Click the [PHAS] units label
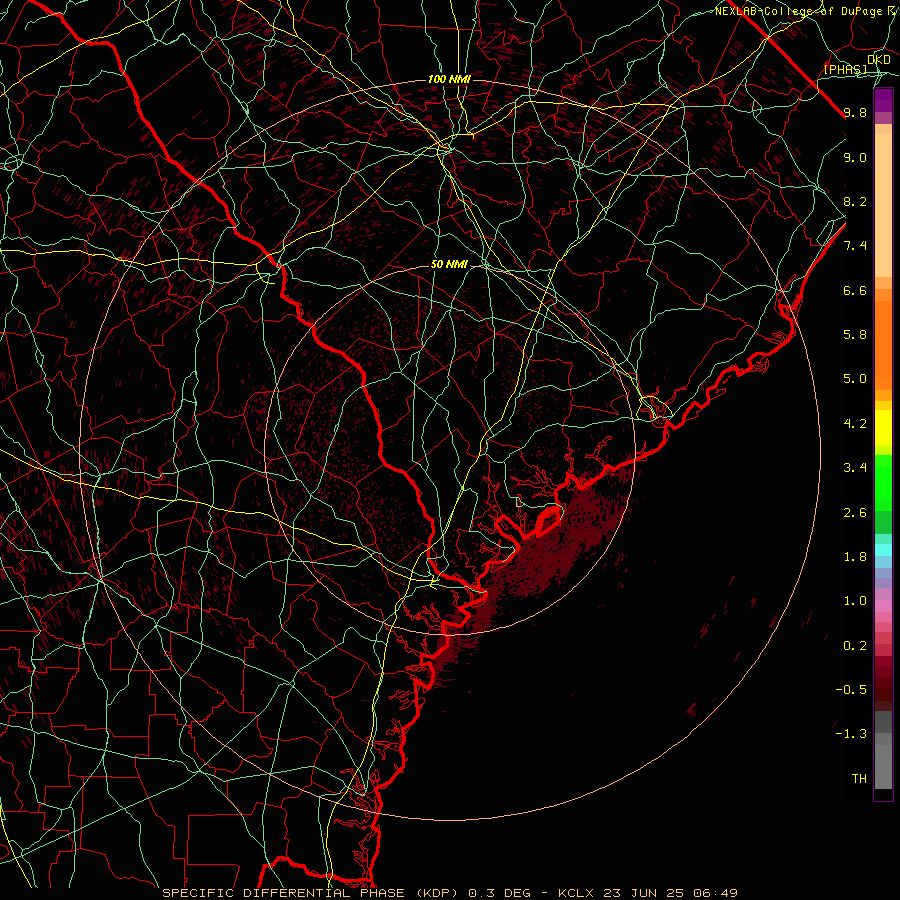The width and height of the screenshot is (900, 900). (845, 70)
